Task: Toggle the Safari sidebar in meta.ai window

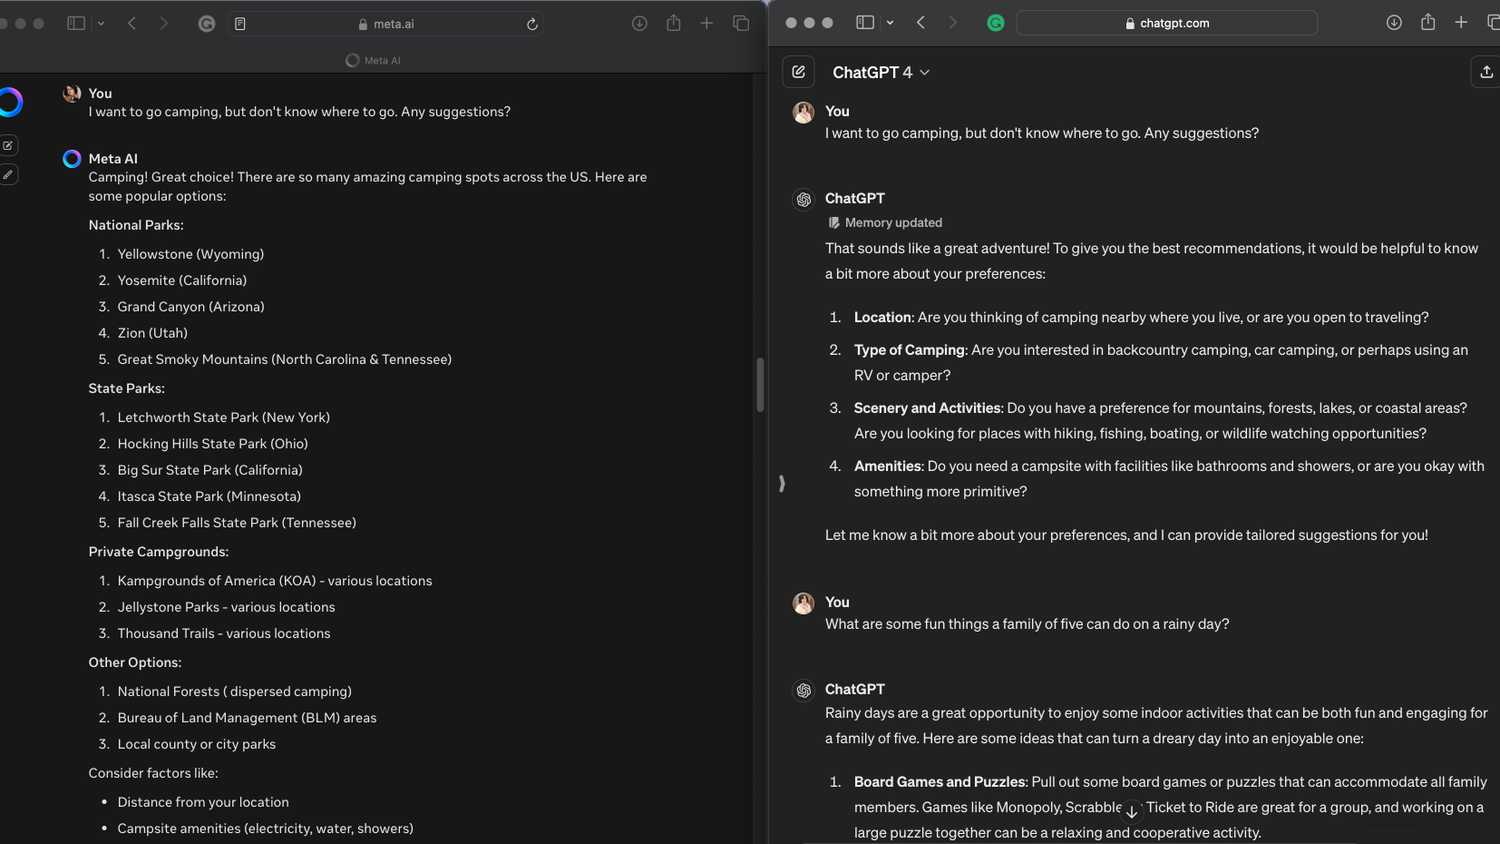Action: pyautogui.click(x=76, y=23)
